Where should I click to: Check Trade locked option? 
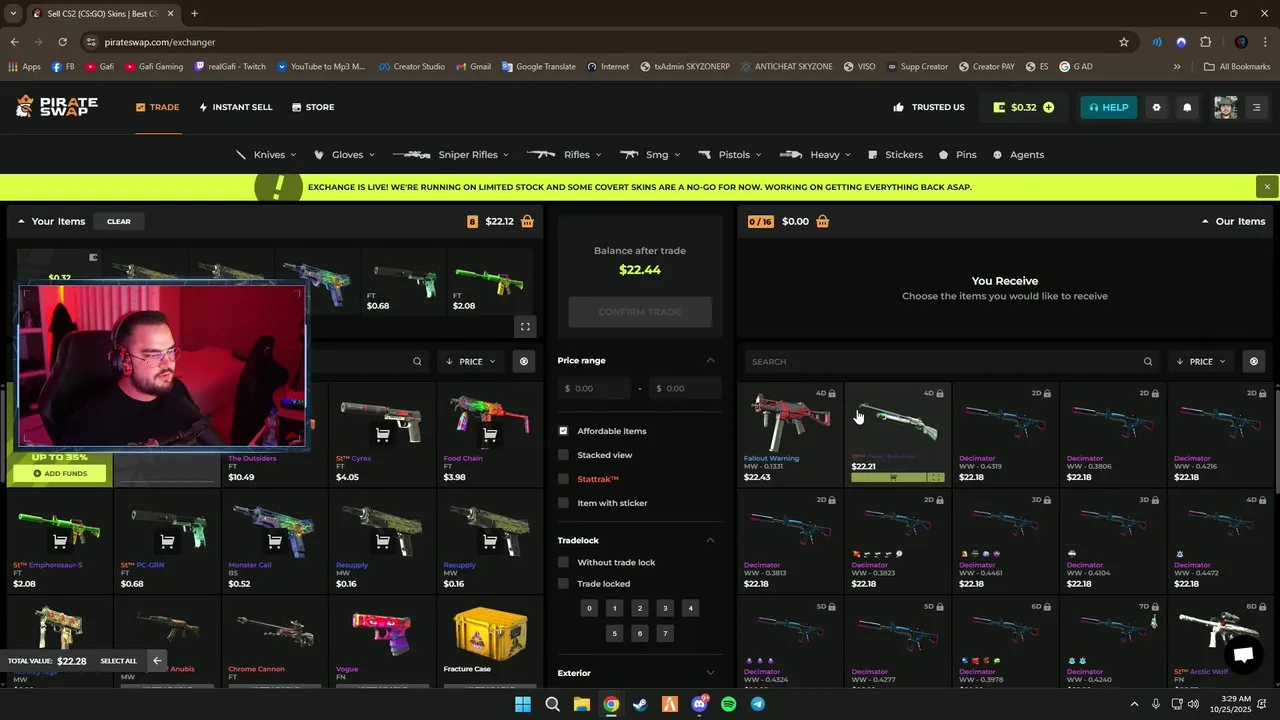(563, 584)
